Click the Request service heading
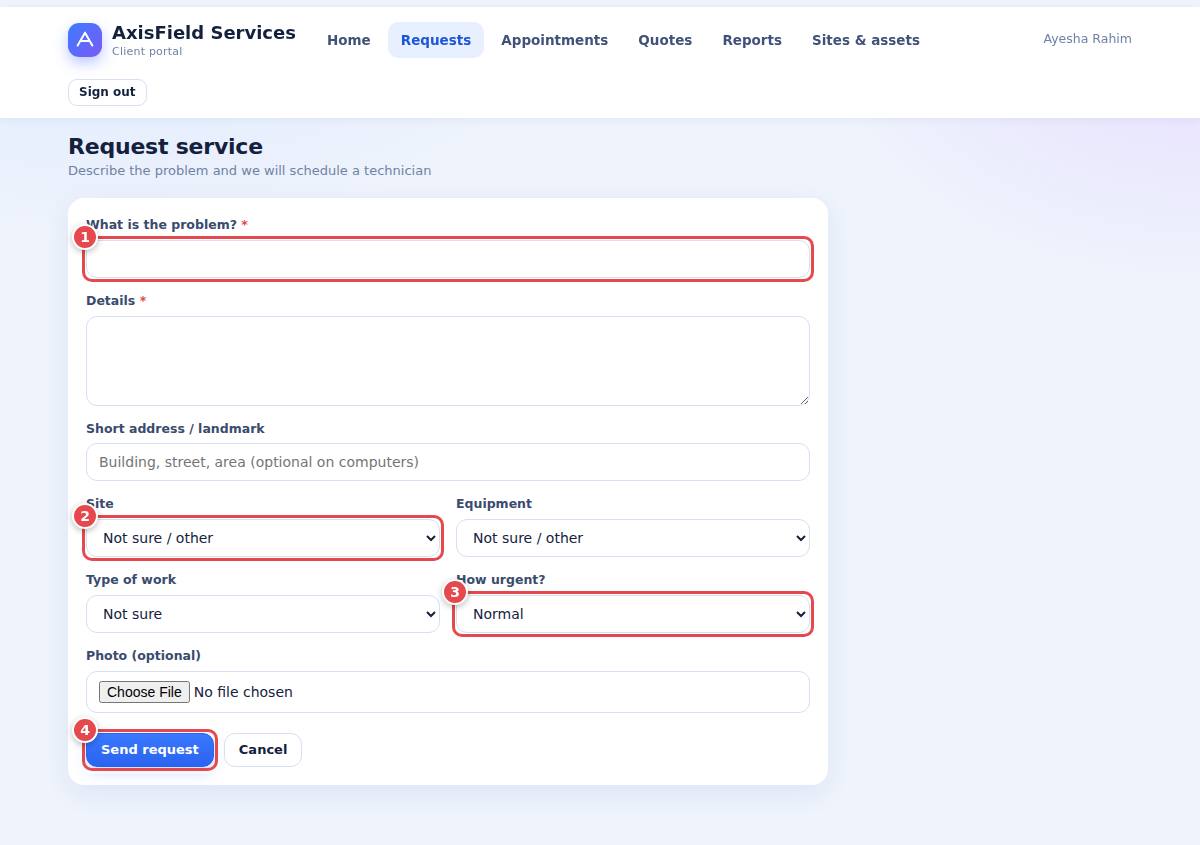 [165, 147]
